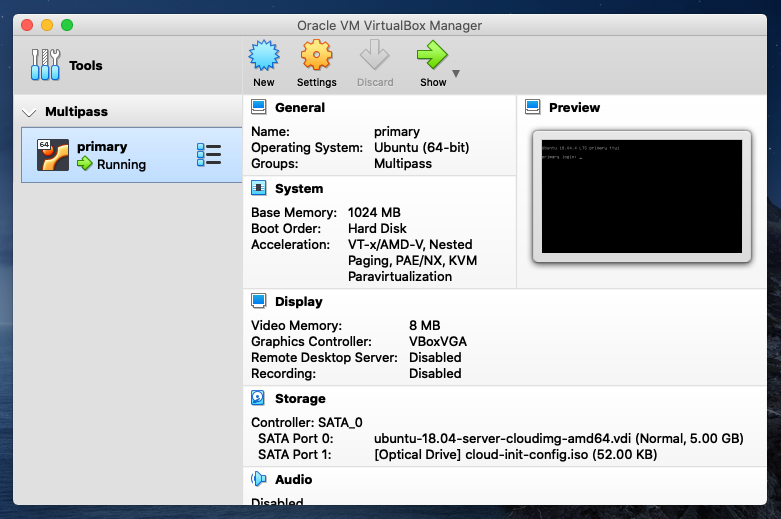Collapse the Multipass group chevron

[x=29, y=112]
